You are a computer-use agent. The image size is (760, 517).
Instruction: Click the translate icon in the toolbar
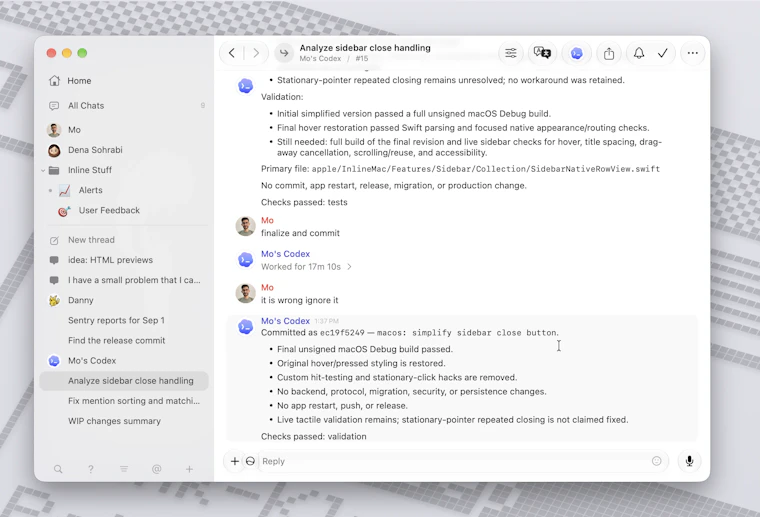click(x=542, y=52)
